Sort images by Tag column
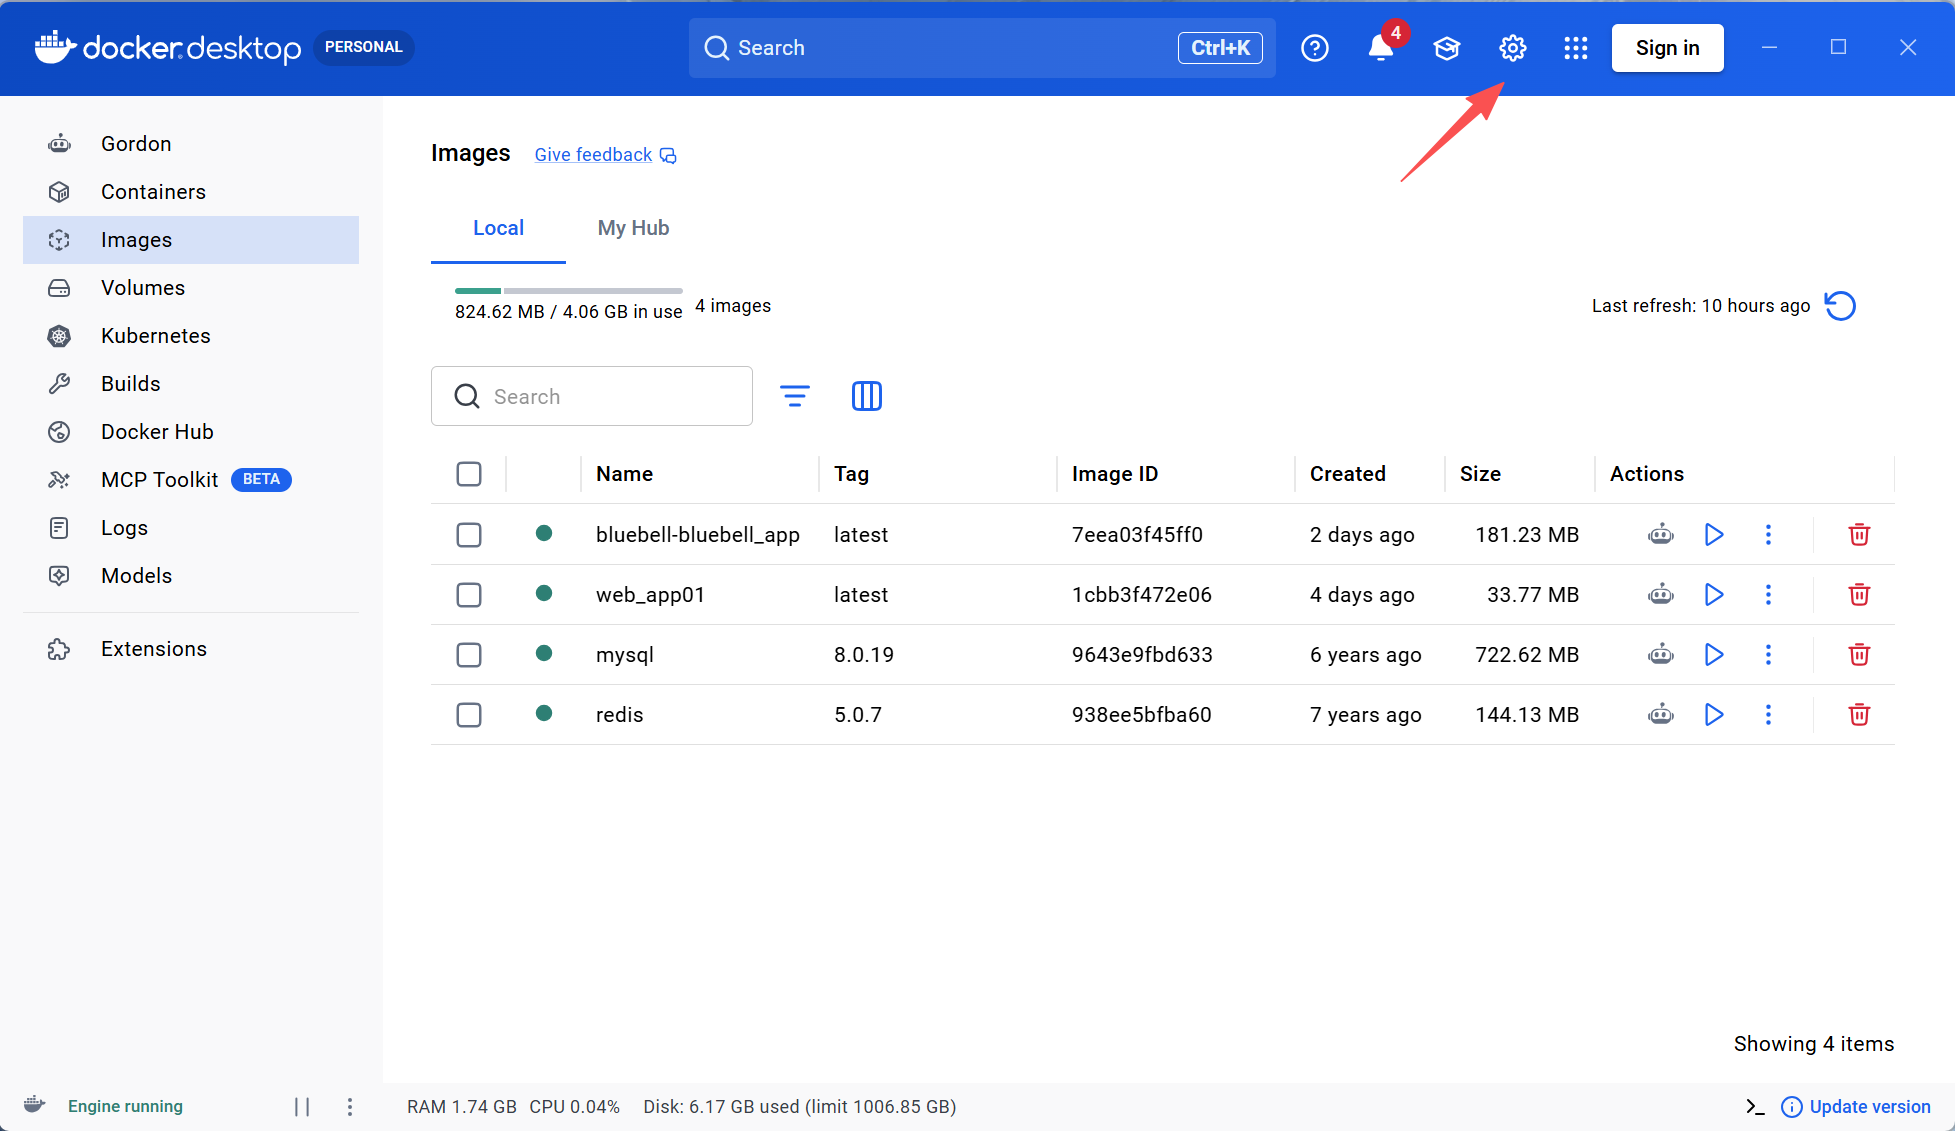Viewport: 1955px width, 1131px height. coord(851,474)
